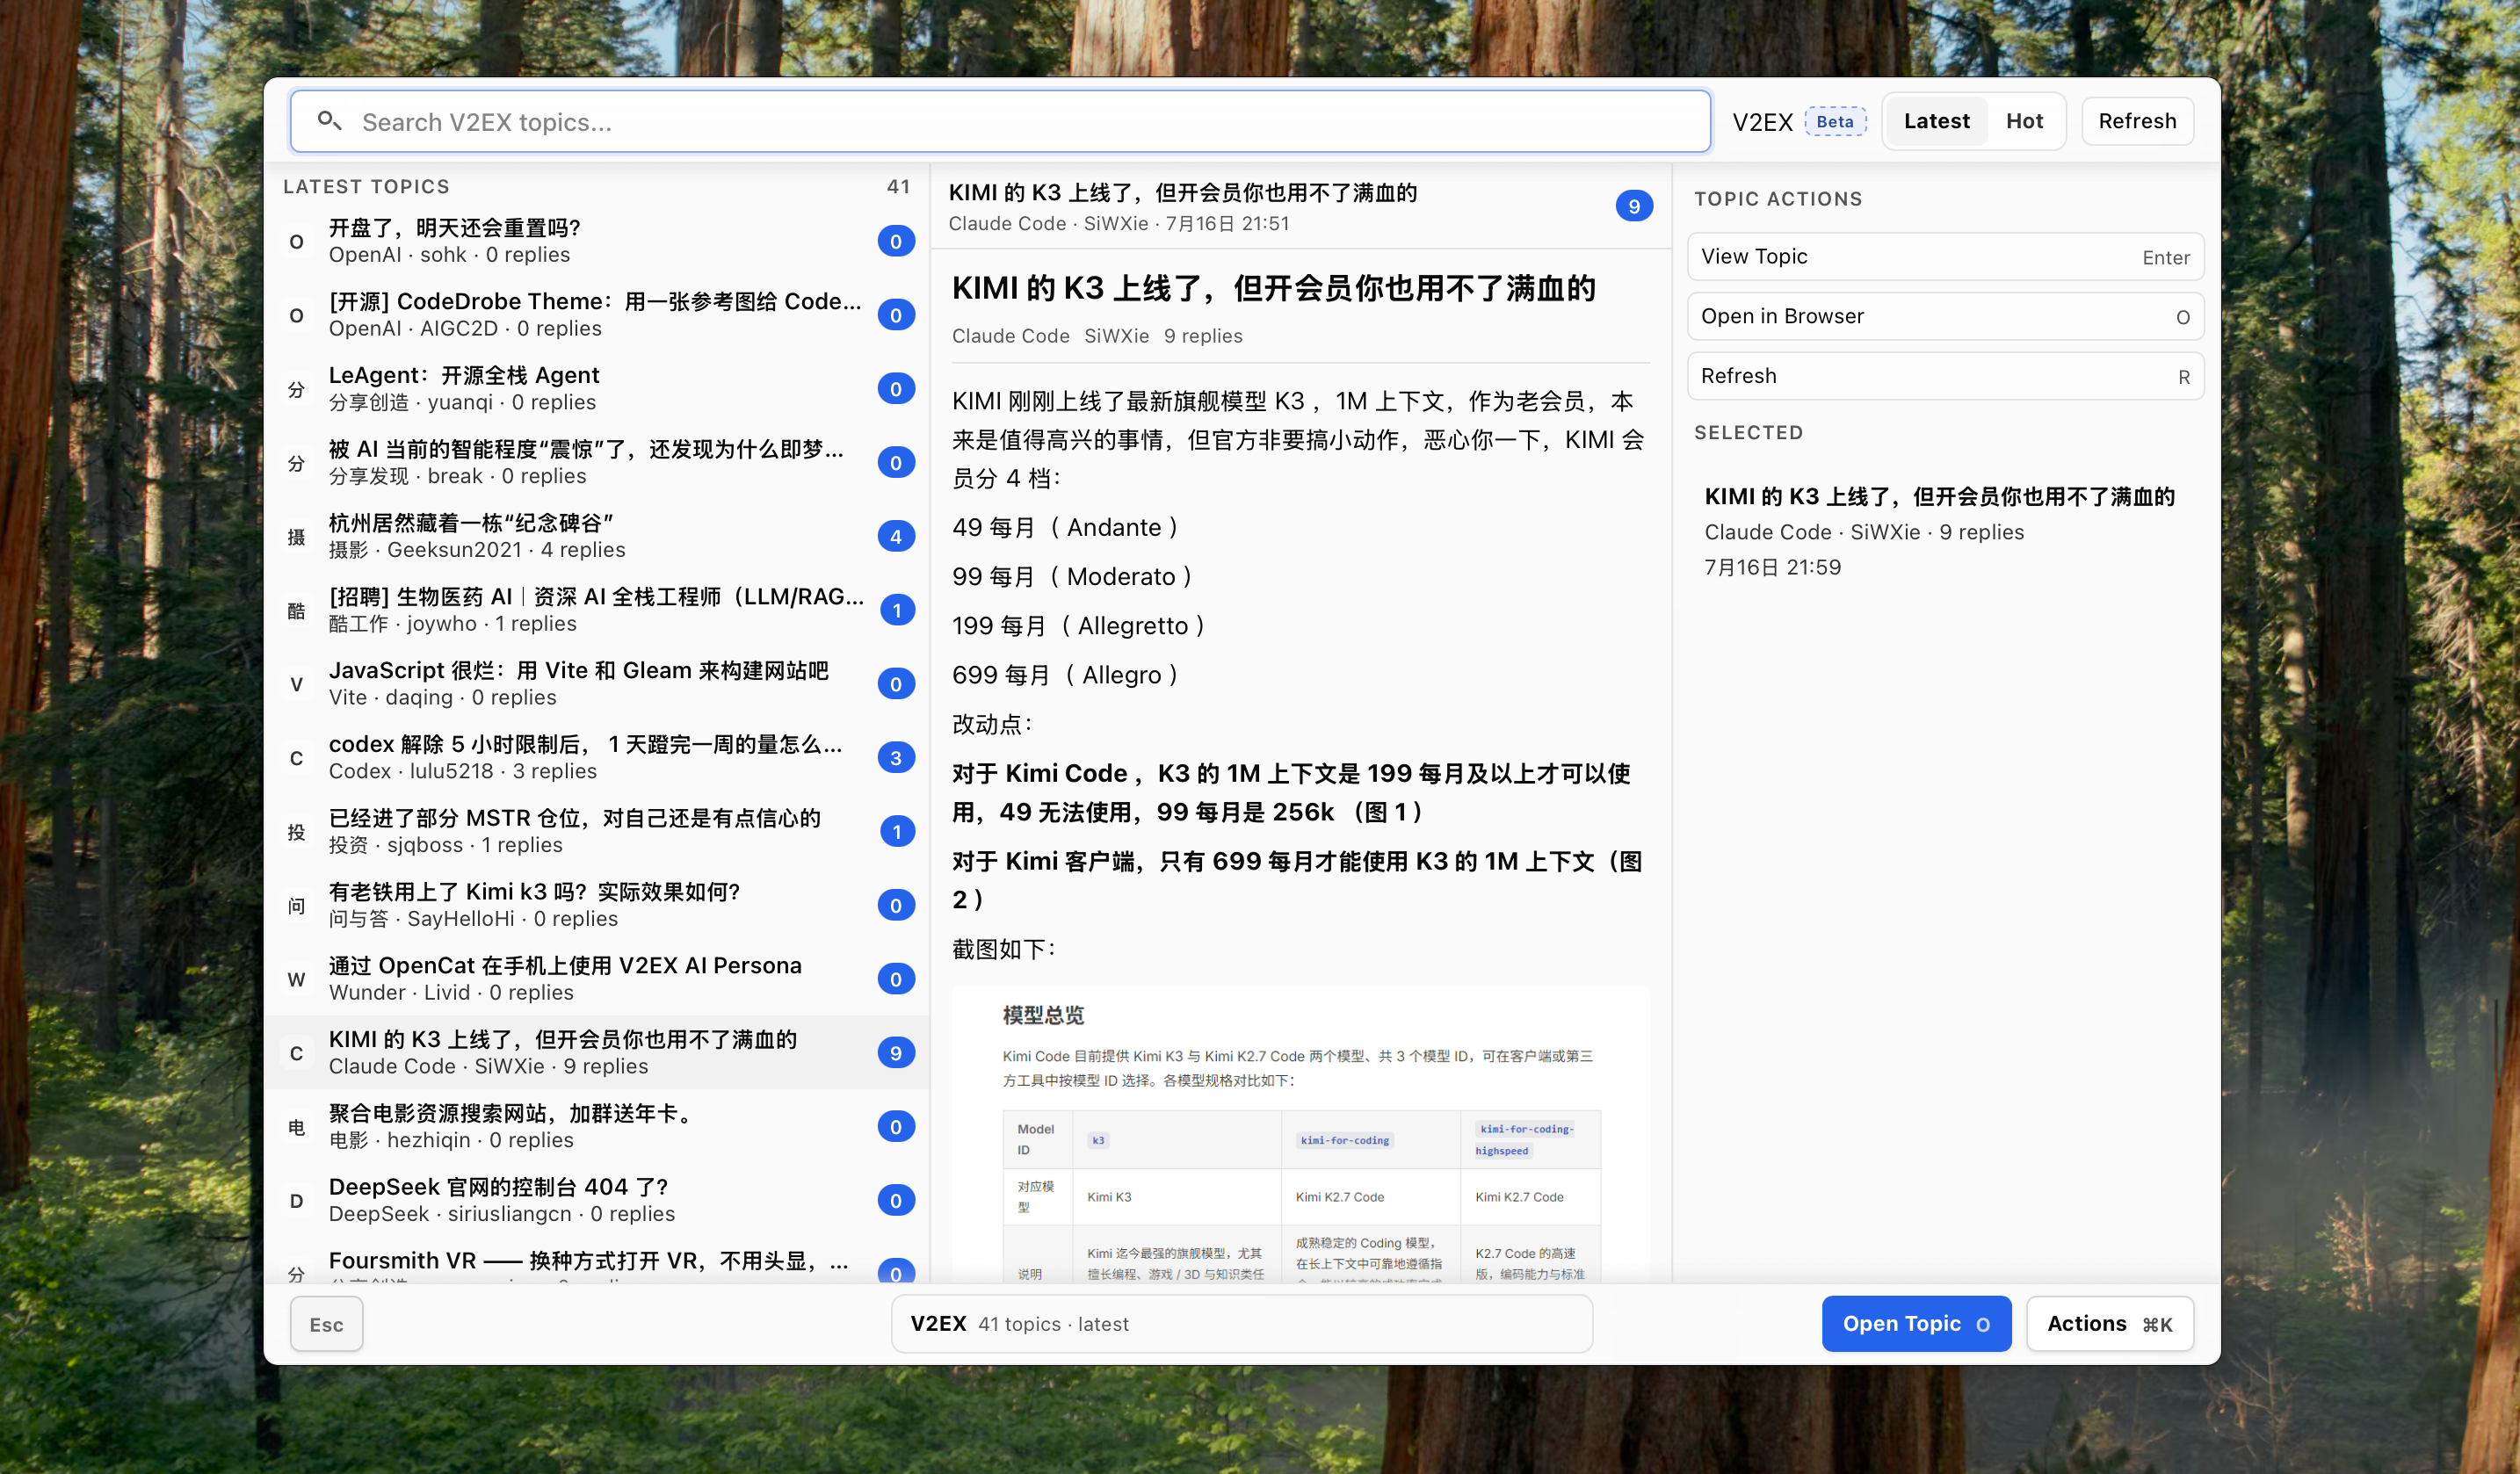Click the 酷 avatar beside 招聘 topic
Viewport: 2520px width, 1474px height.
(296, 610)
